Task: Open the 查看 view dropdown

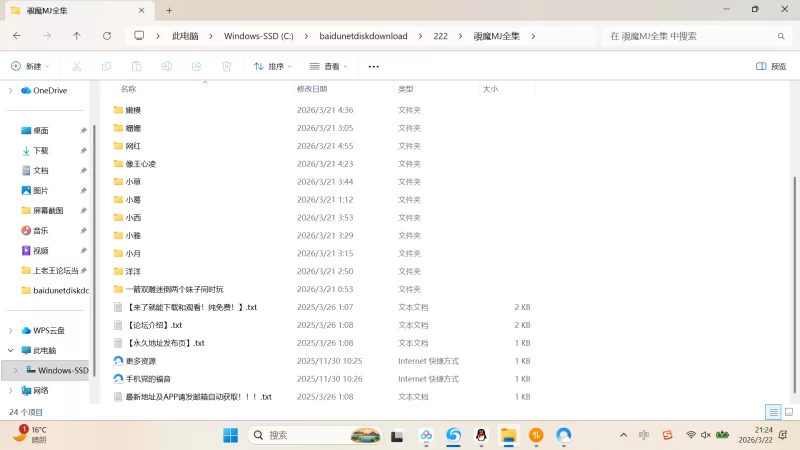Action: click(329, 66)
